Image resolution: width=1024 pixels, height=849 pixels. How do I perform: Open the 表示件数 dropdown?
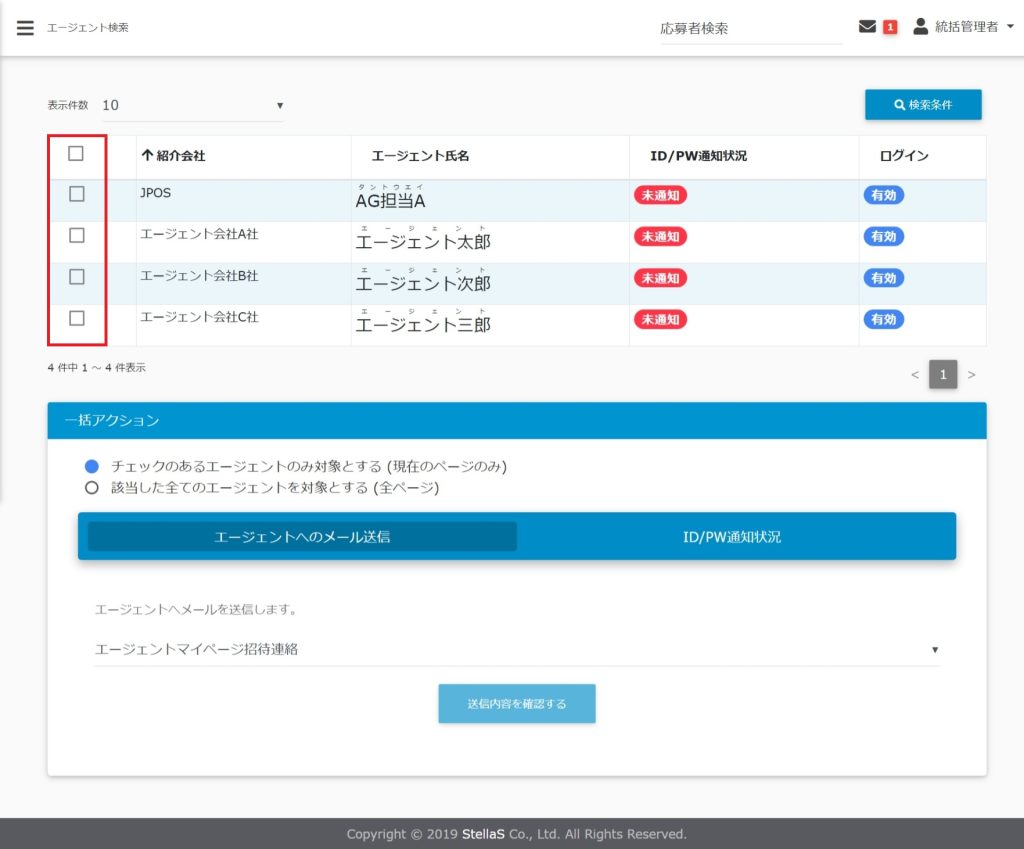click(x=192, y=105)
